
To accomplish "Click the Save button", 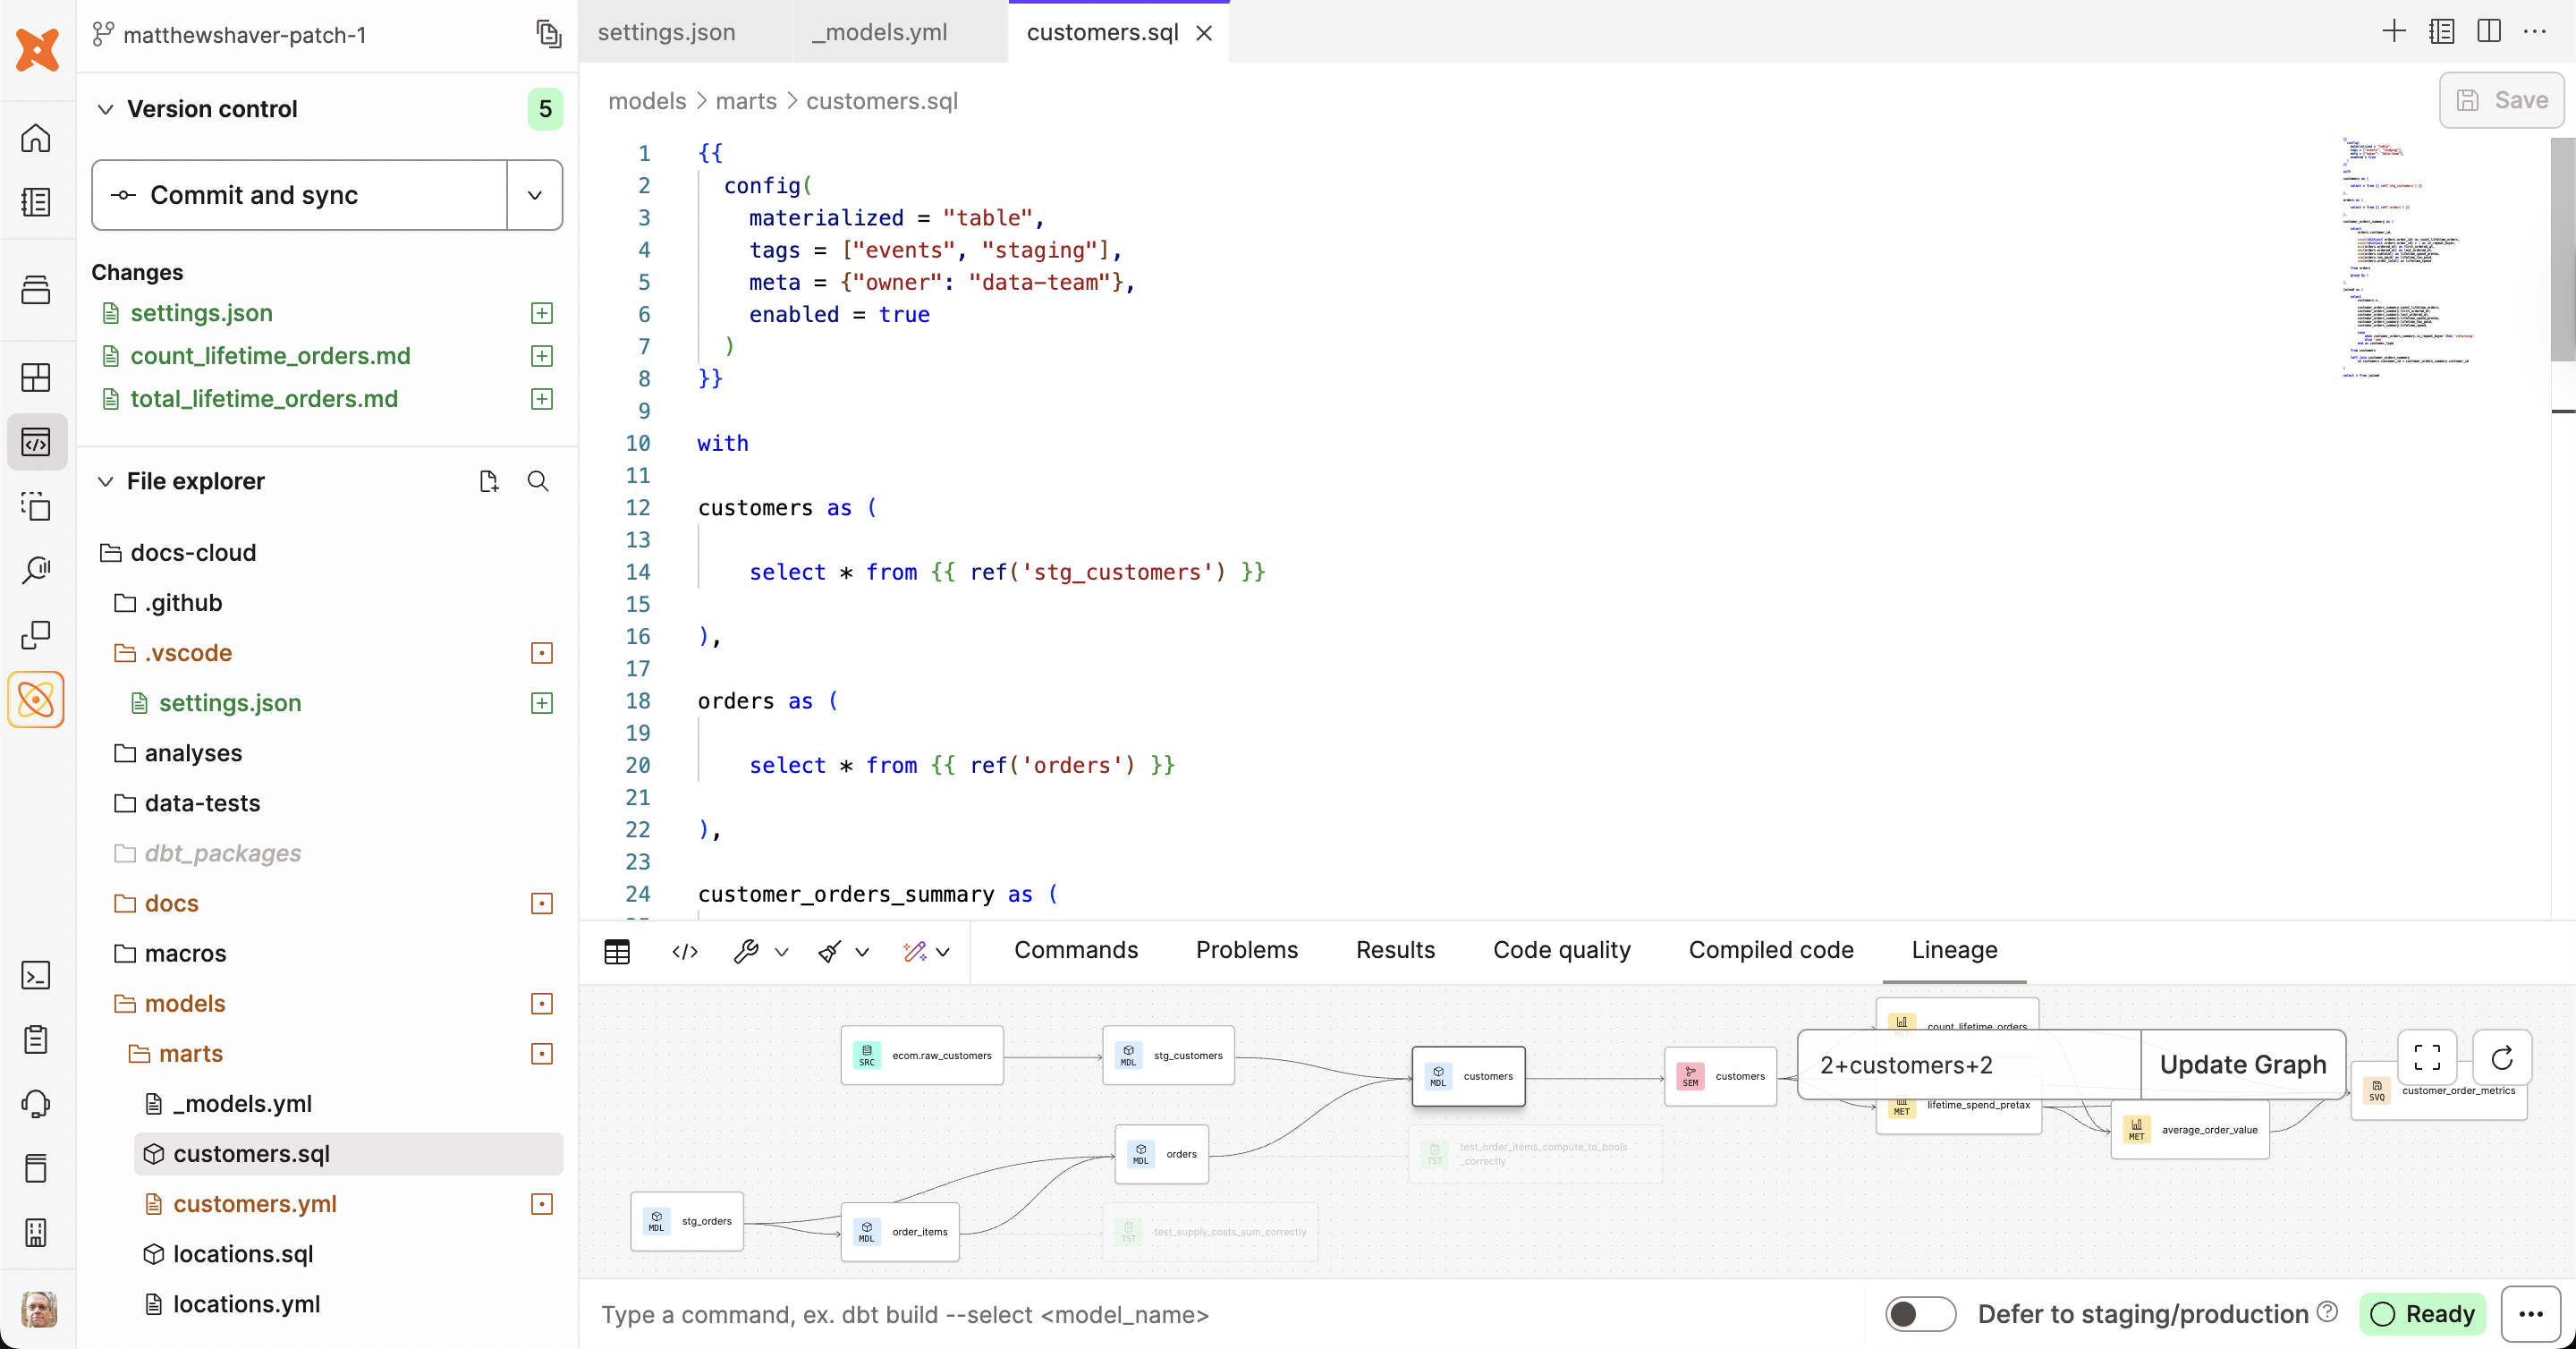I will 2499,100.
